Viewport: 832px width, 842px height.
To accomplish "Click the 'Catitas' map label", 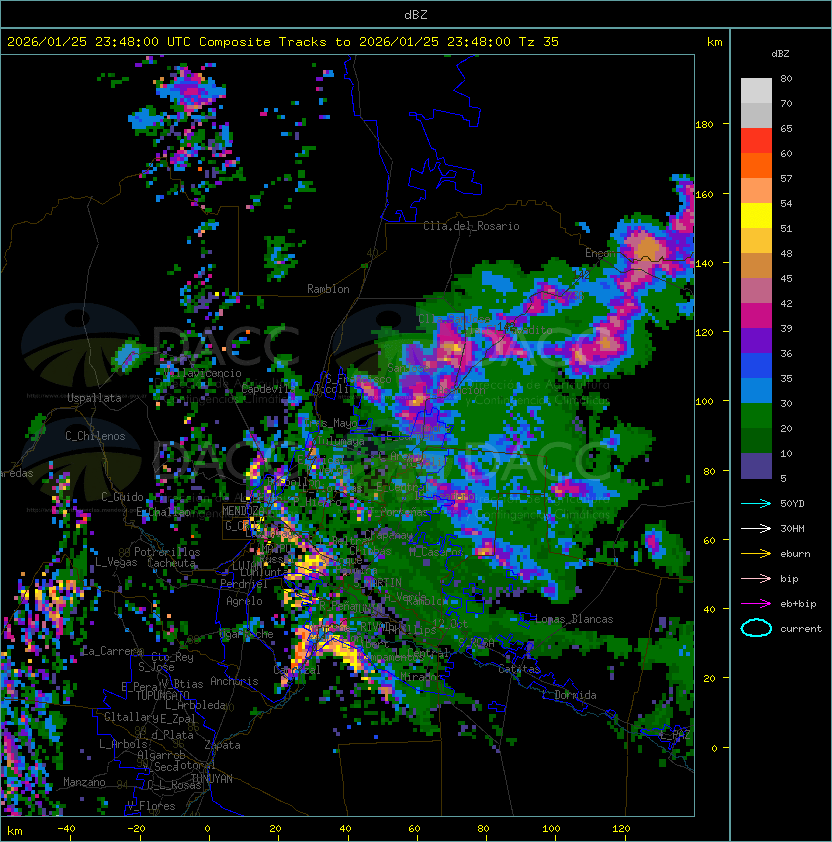I will (x=519, y=669).
